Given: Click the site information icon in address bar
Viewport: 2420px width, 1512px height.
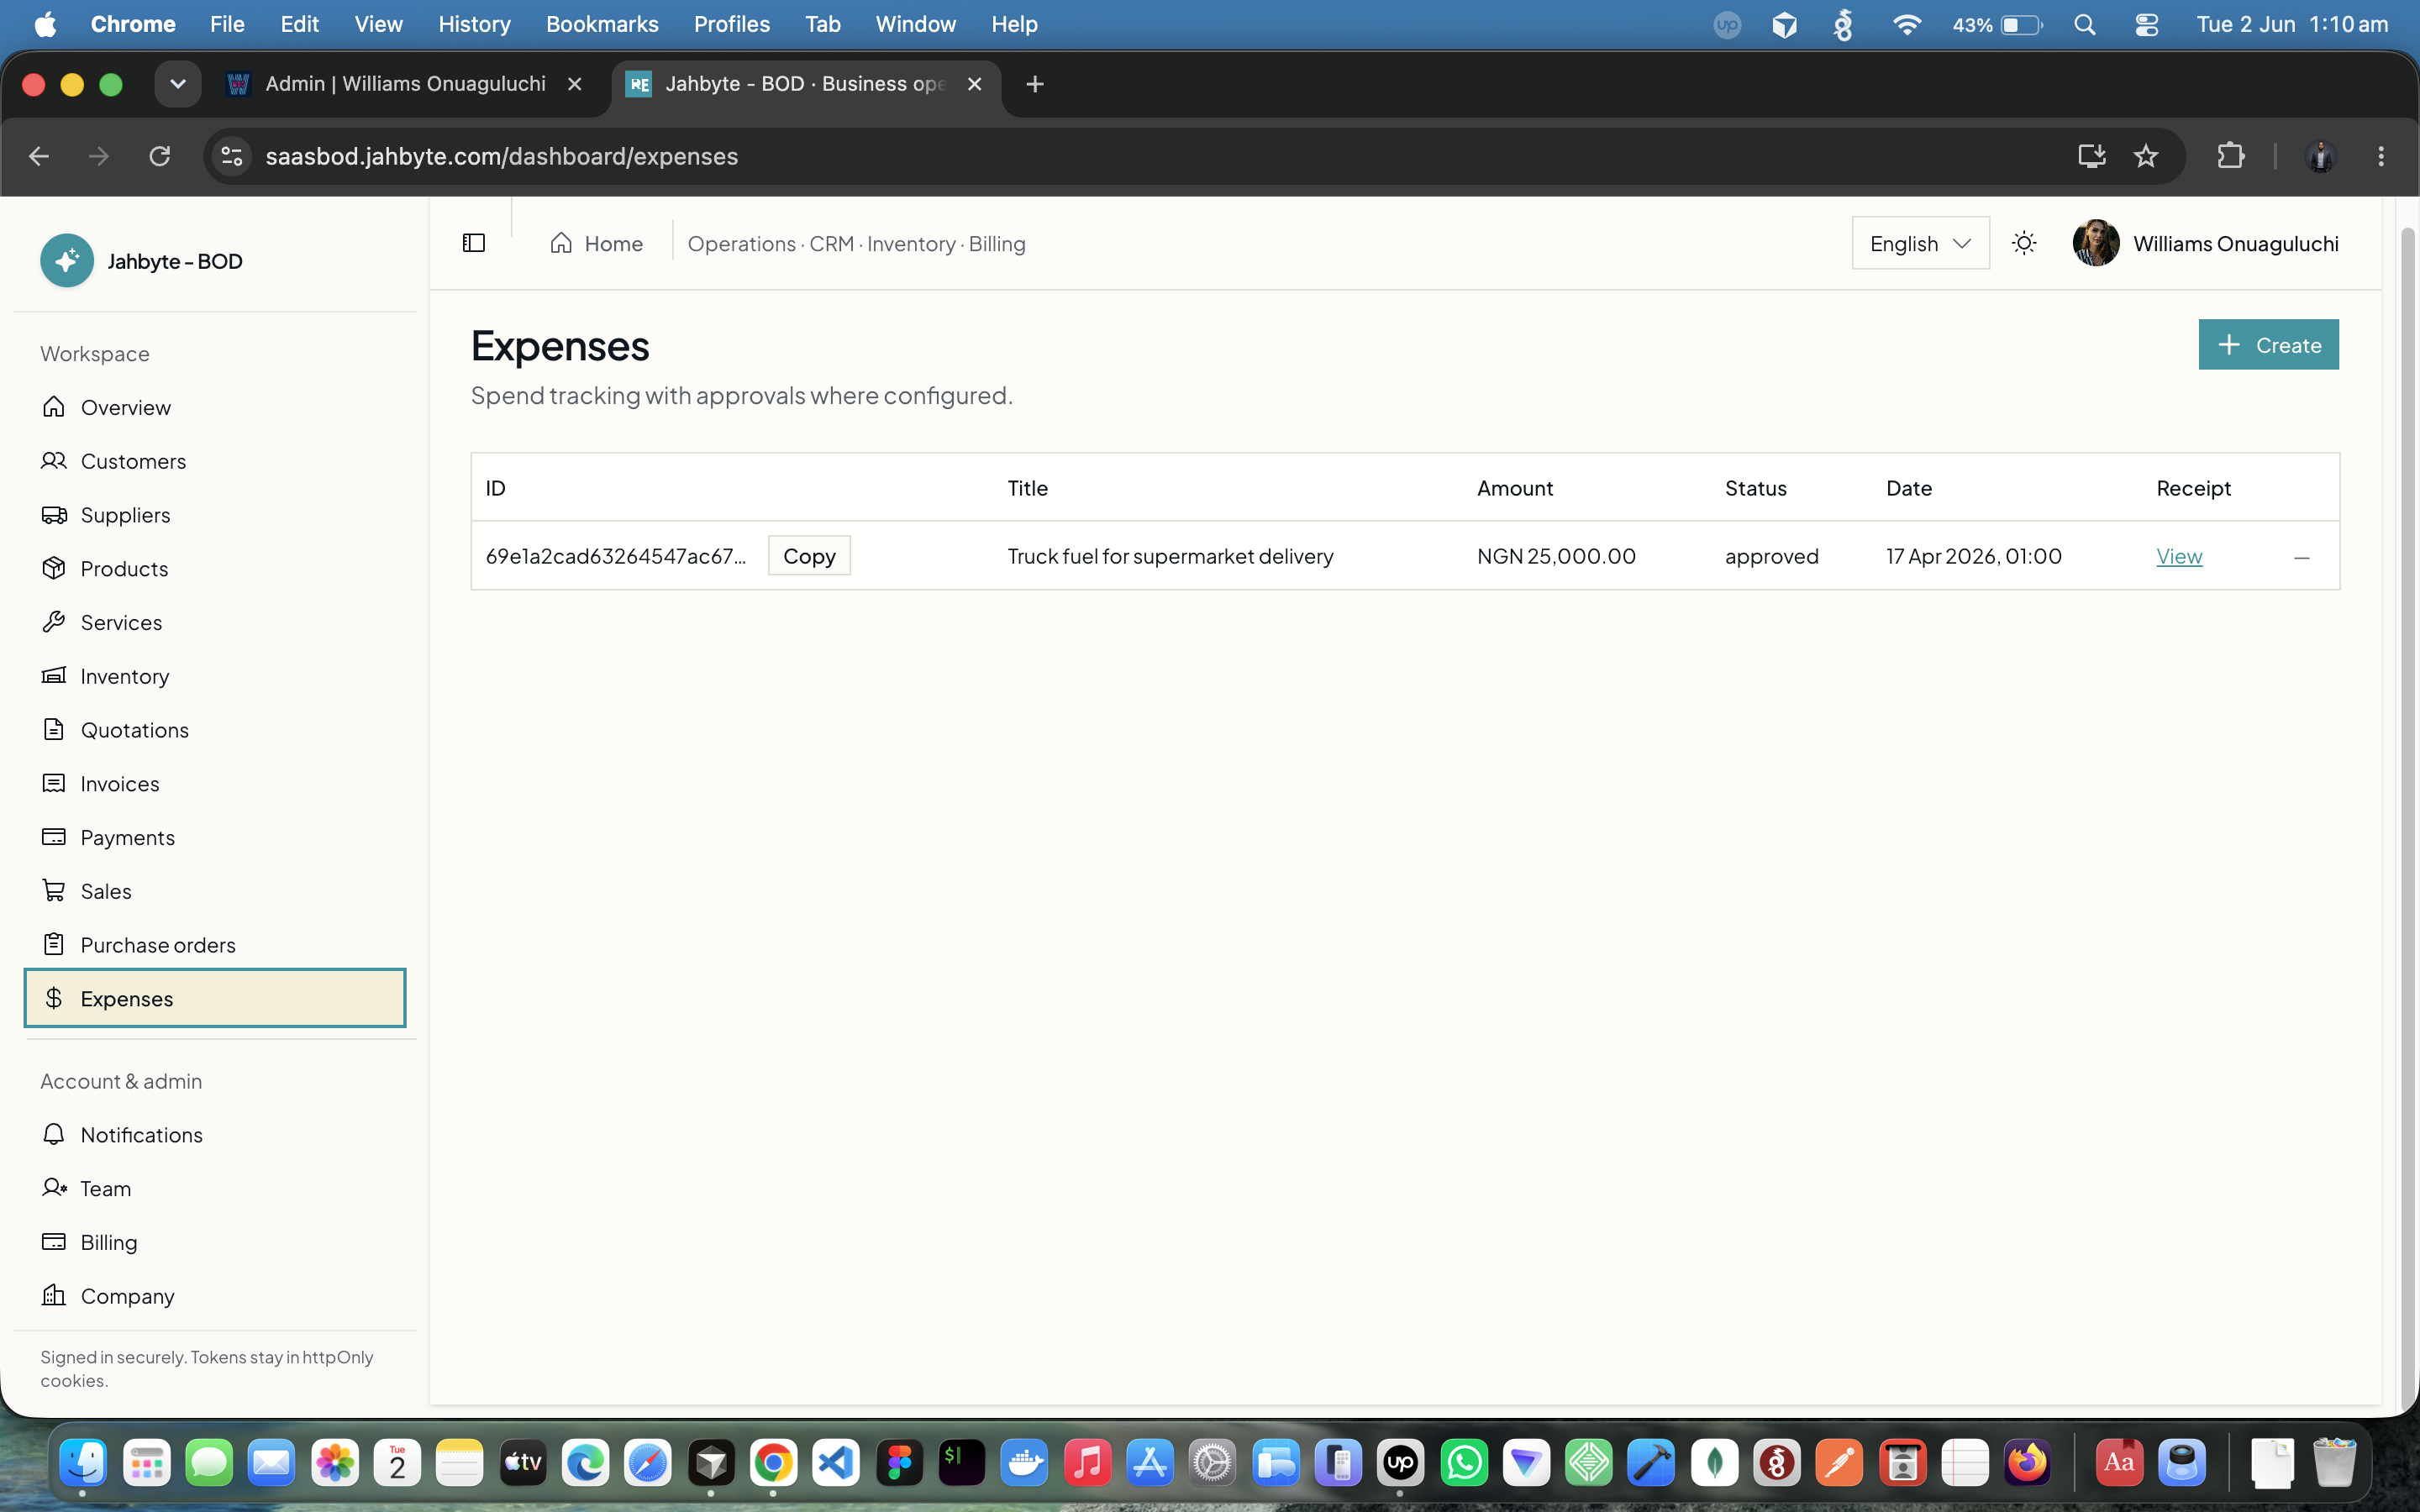Looking at the screenshot, I should [232, 156].
